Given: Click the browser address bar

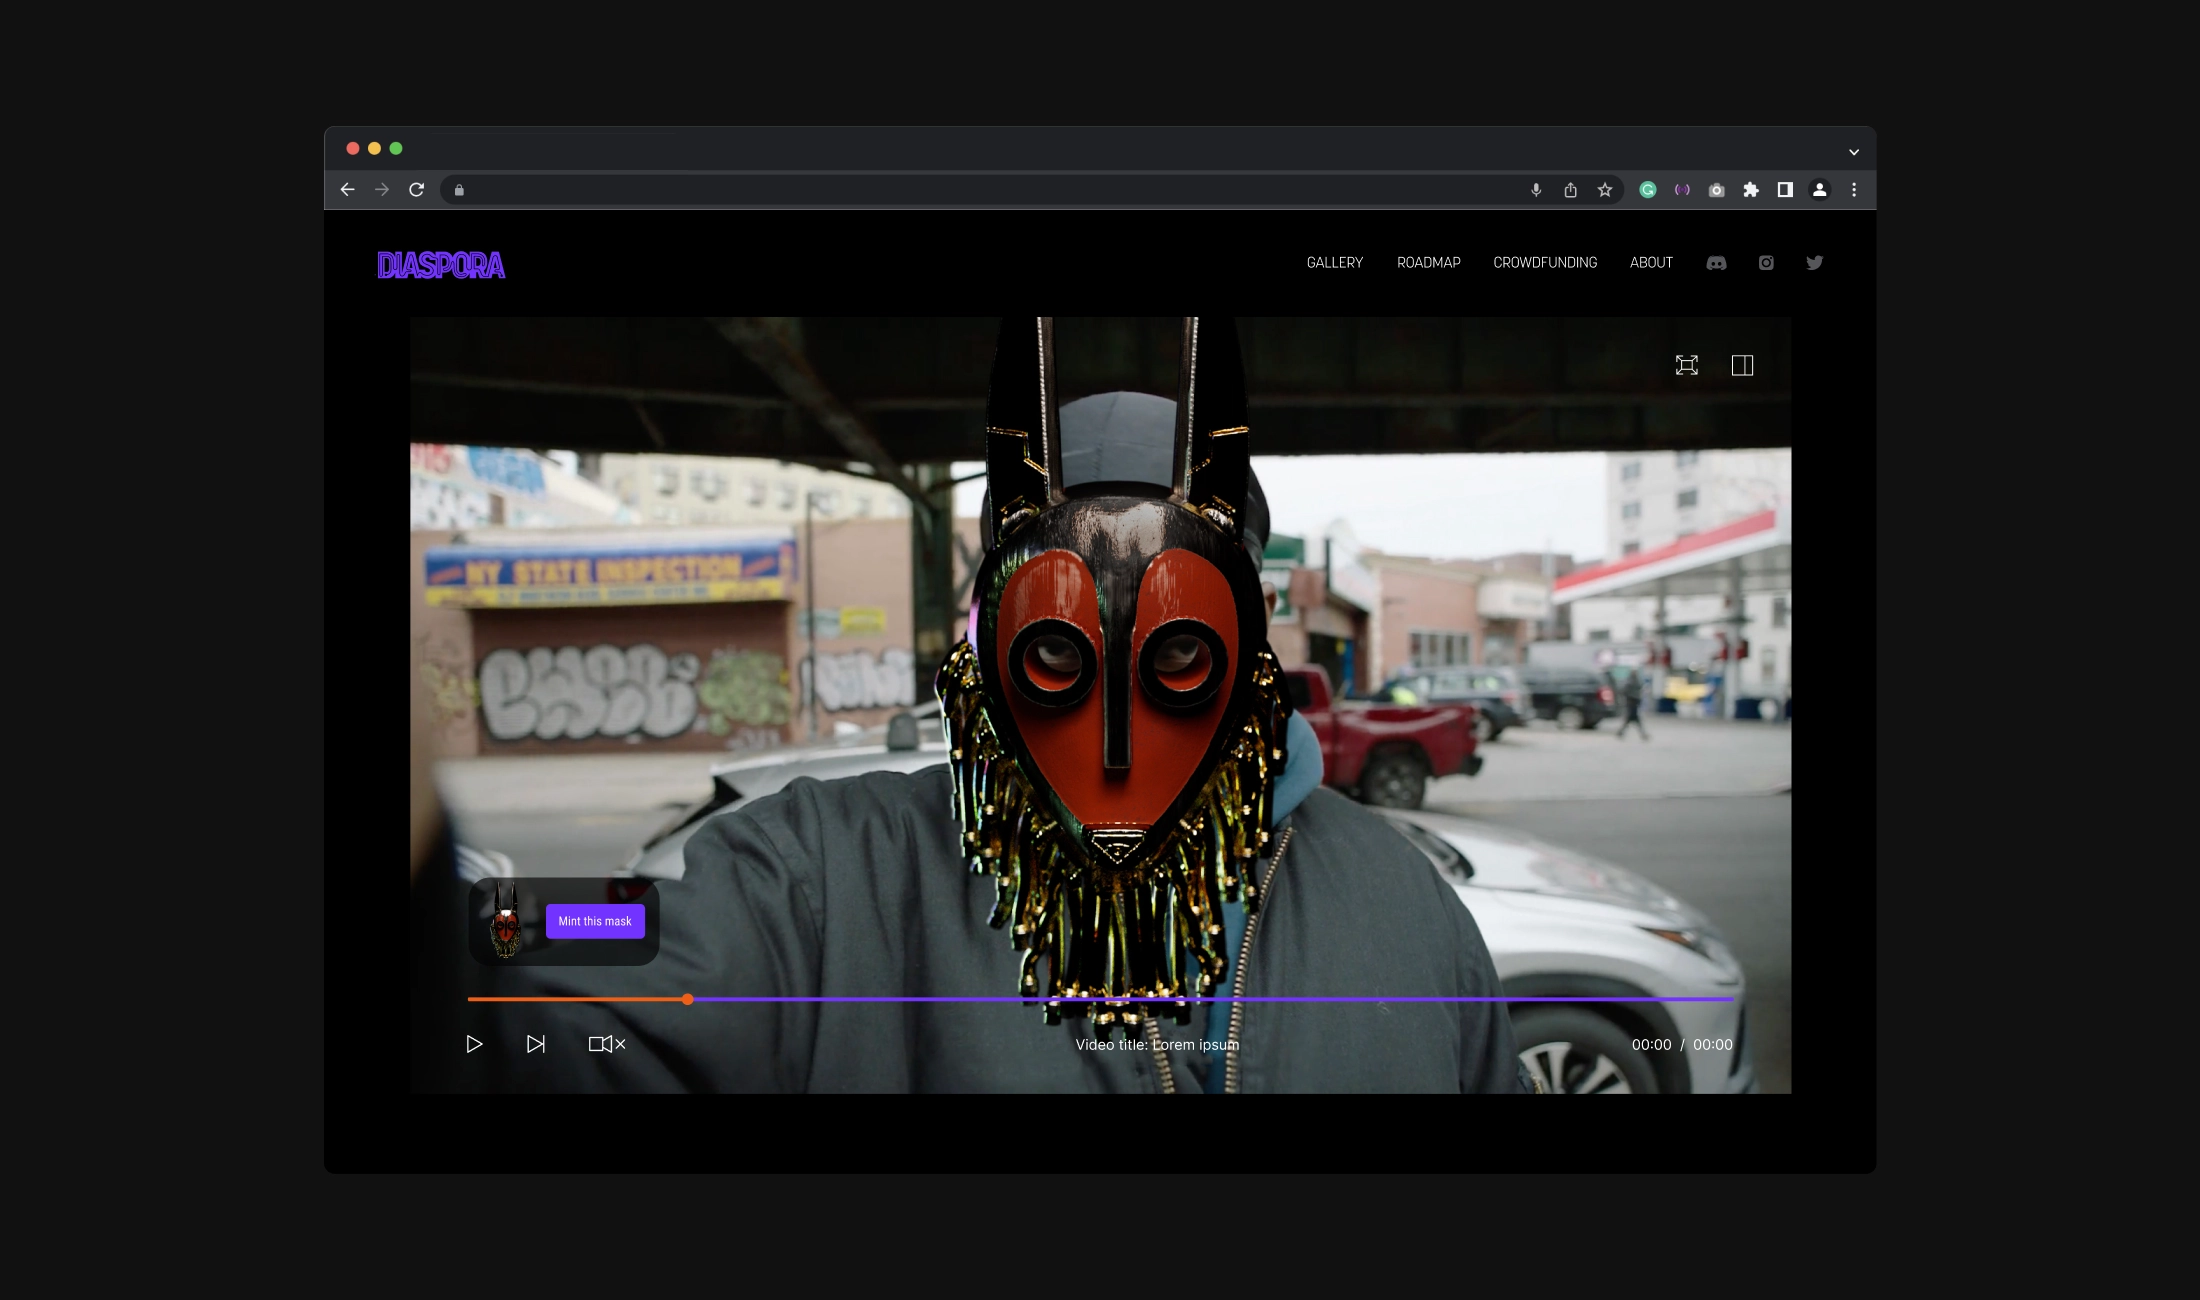Looking at the screenshot, I should coord(1030,190).
